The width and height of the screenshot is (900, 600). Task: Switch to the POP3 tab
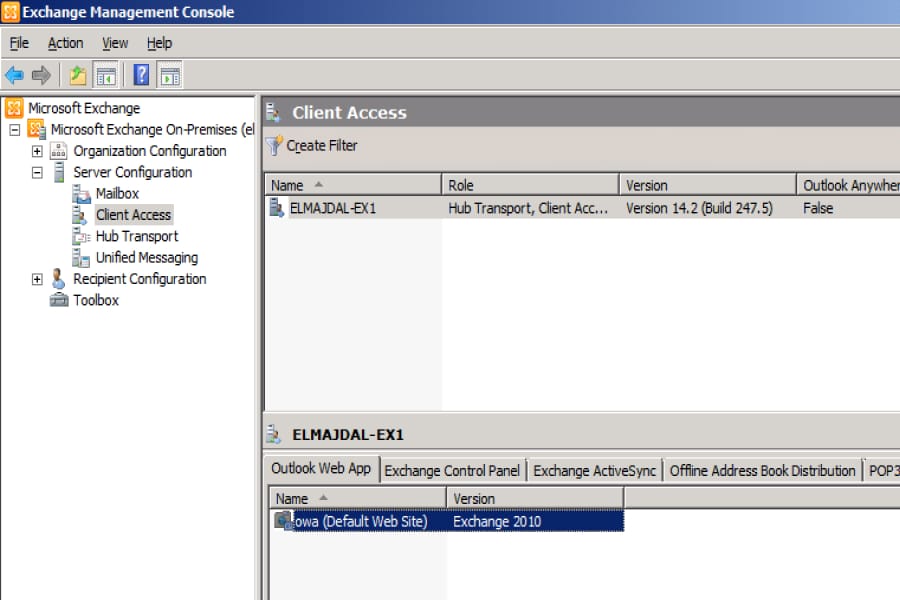pos(883,471)
